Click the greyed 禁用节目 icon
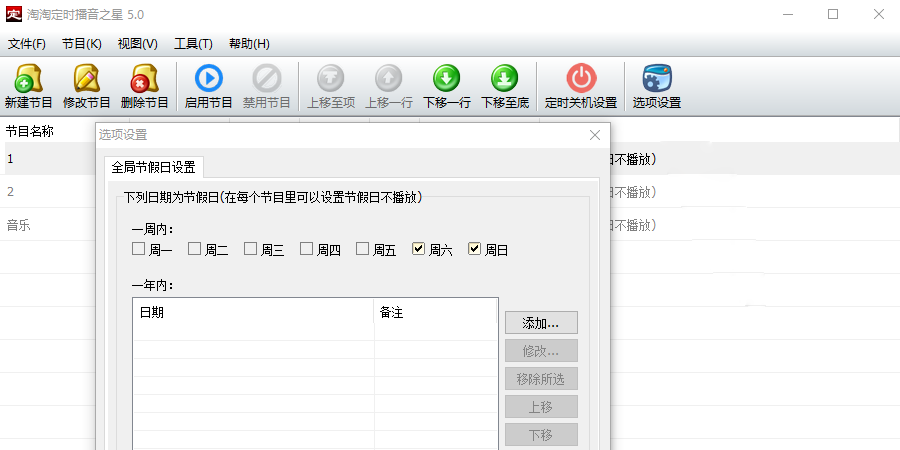The width and height of the screenshot is (900, 450). [x=266, y=78]
